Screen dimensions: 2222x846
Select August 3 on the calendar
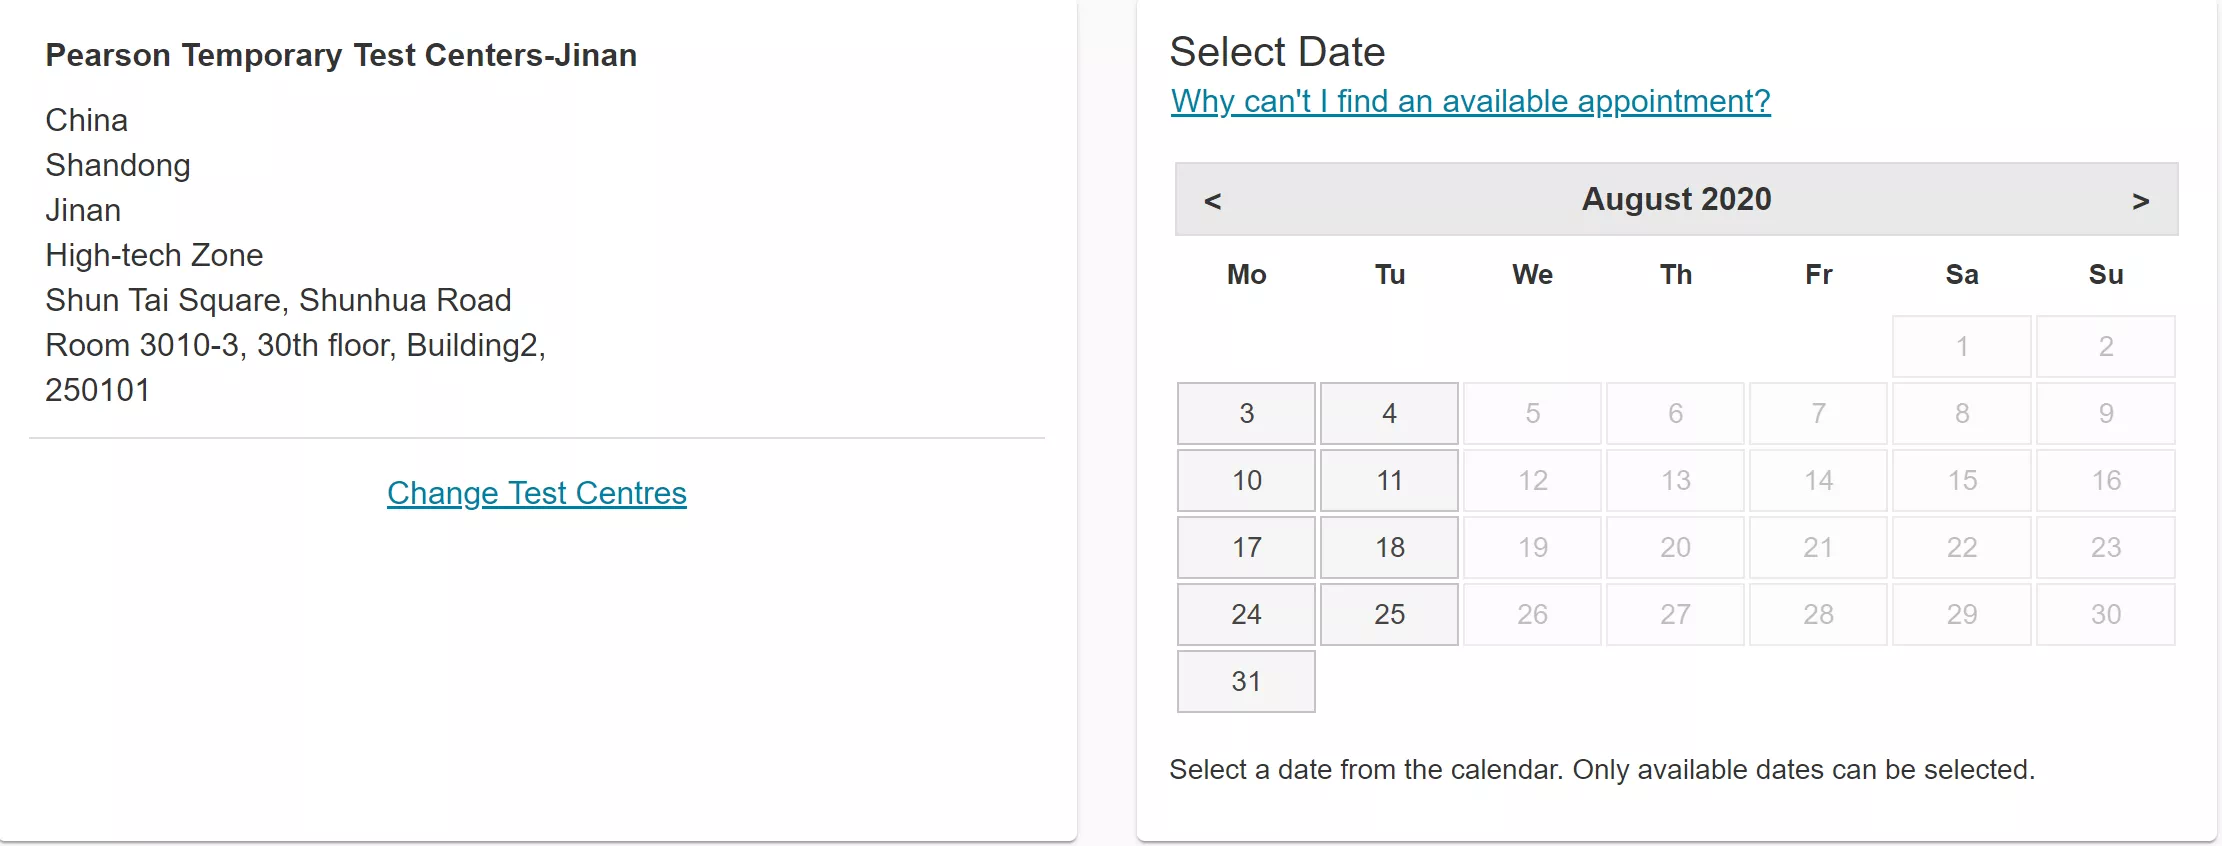pyautogui.click(x=1246, y=413)
